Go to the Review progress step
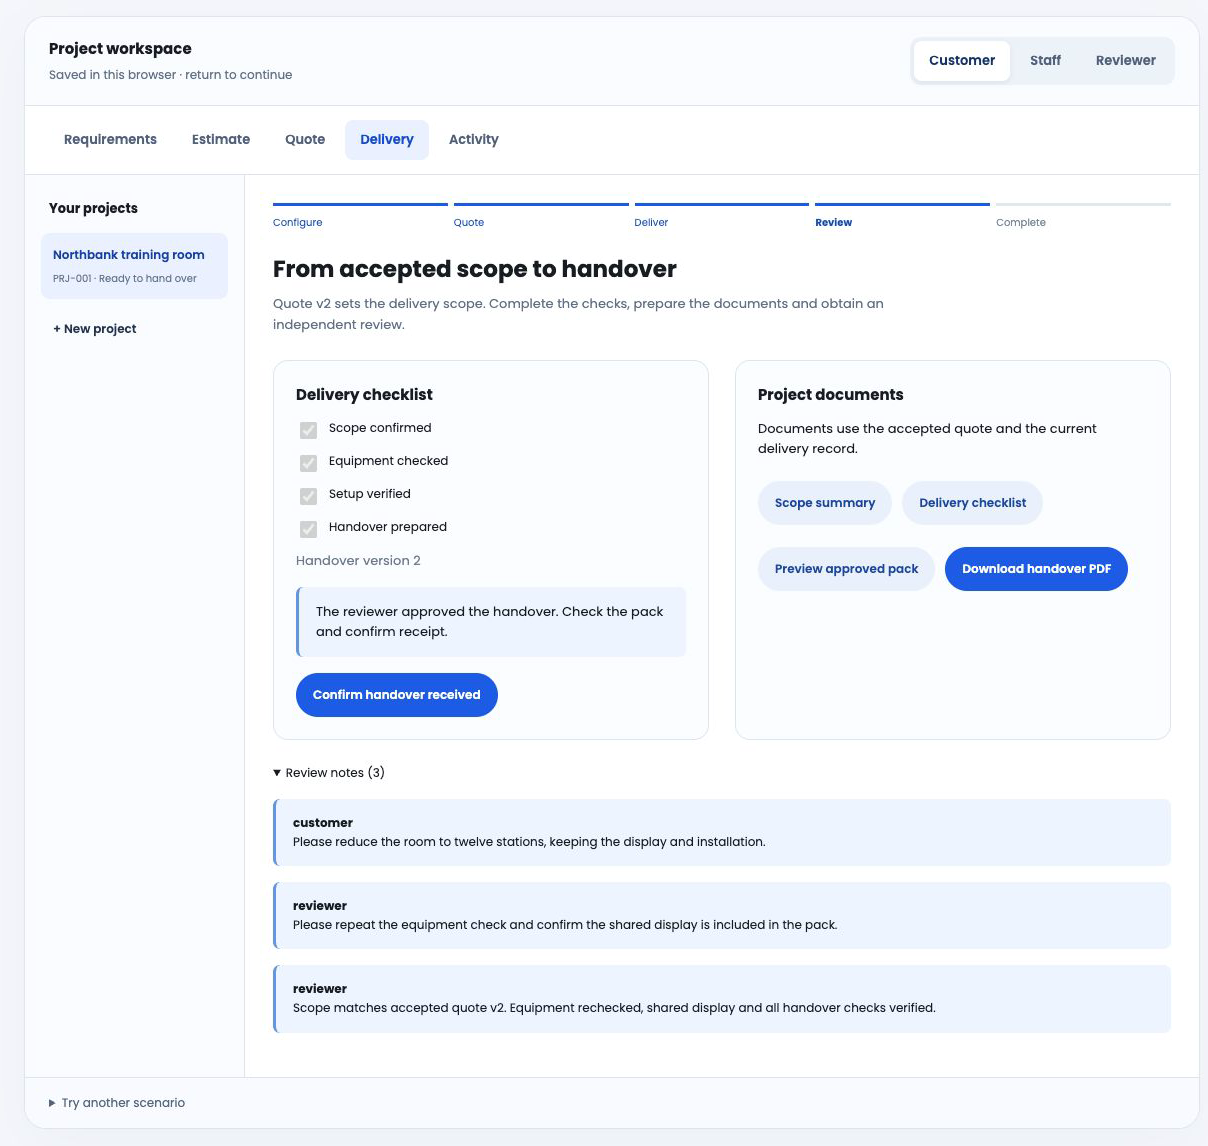The image size is (1208, 1146). (x=902, y=216)
